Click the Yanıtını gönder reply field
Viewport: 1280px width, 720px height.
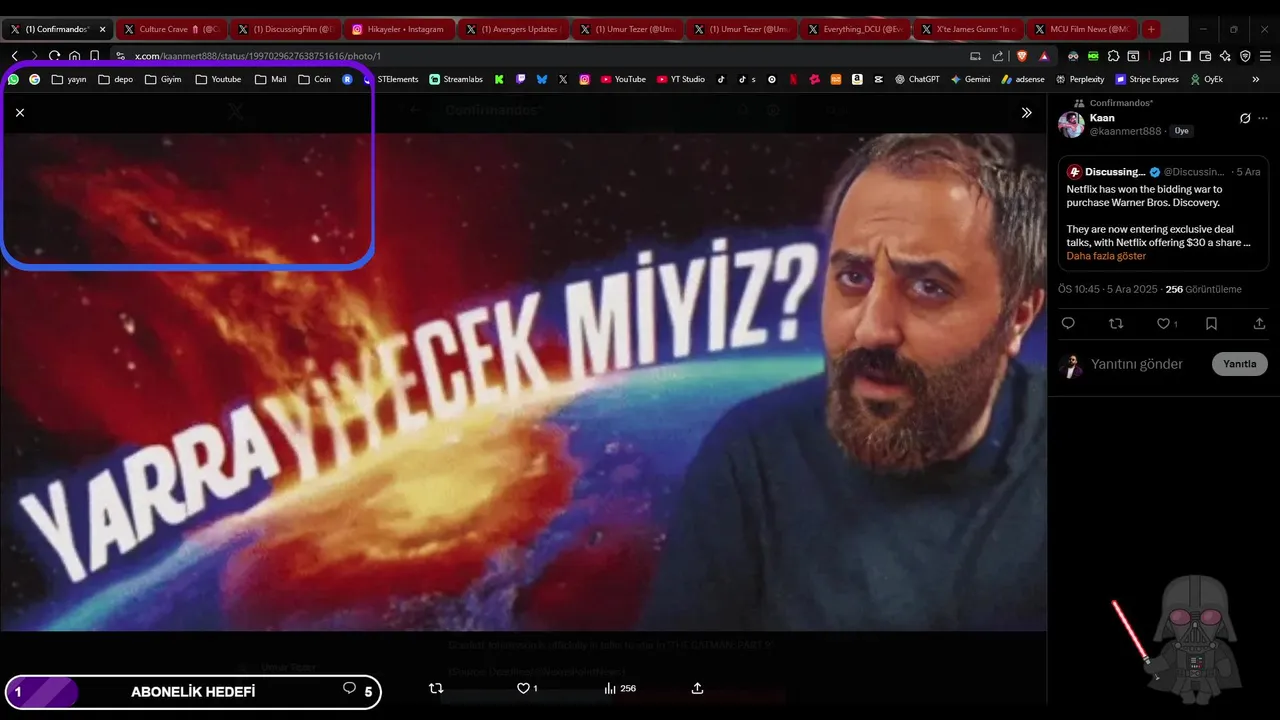pos(1137,364)
